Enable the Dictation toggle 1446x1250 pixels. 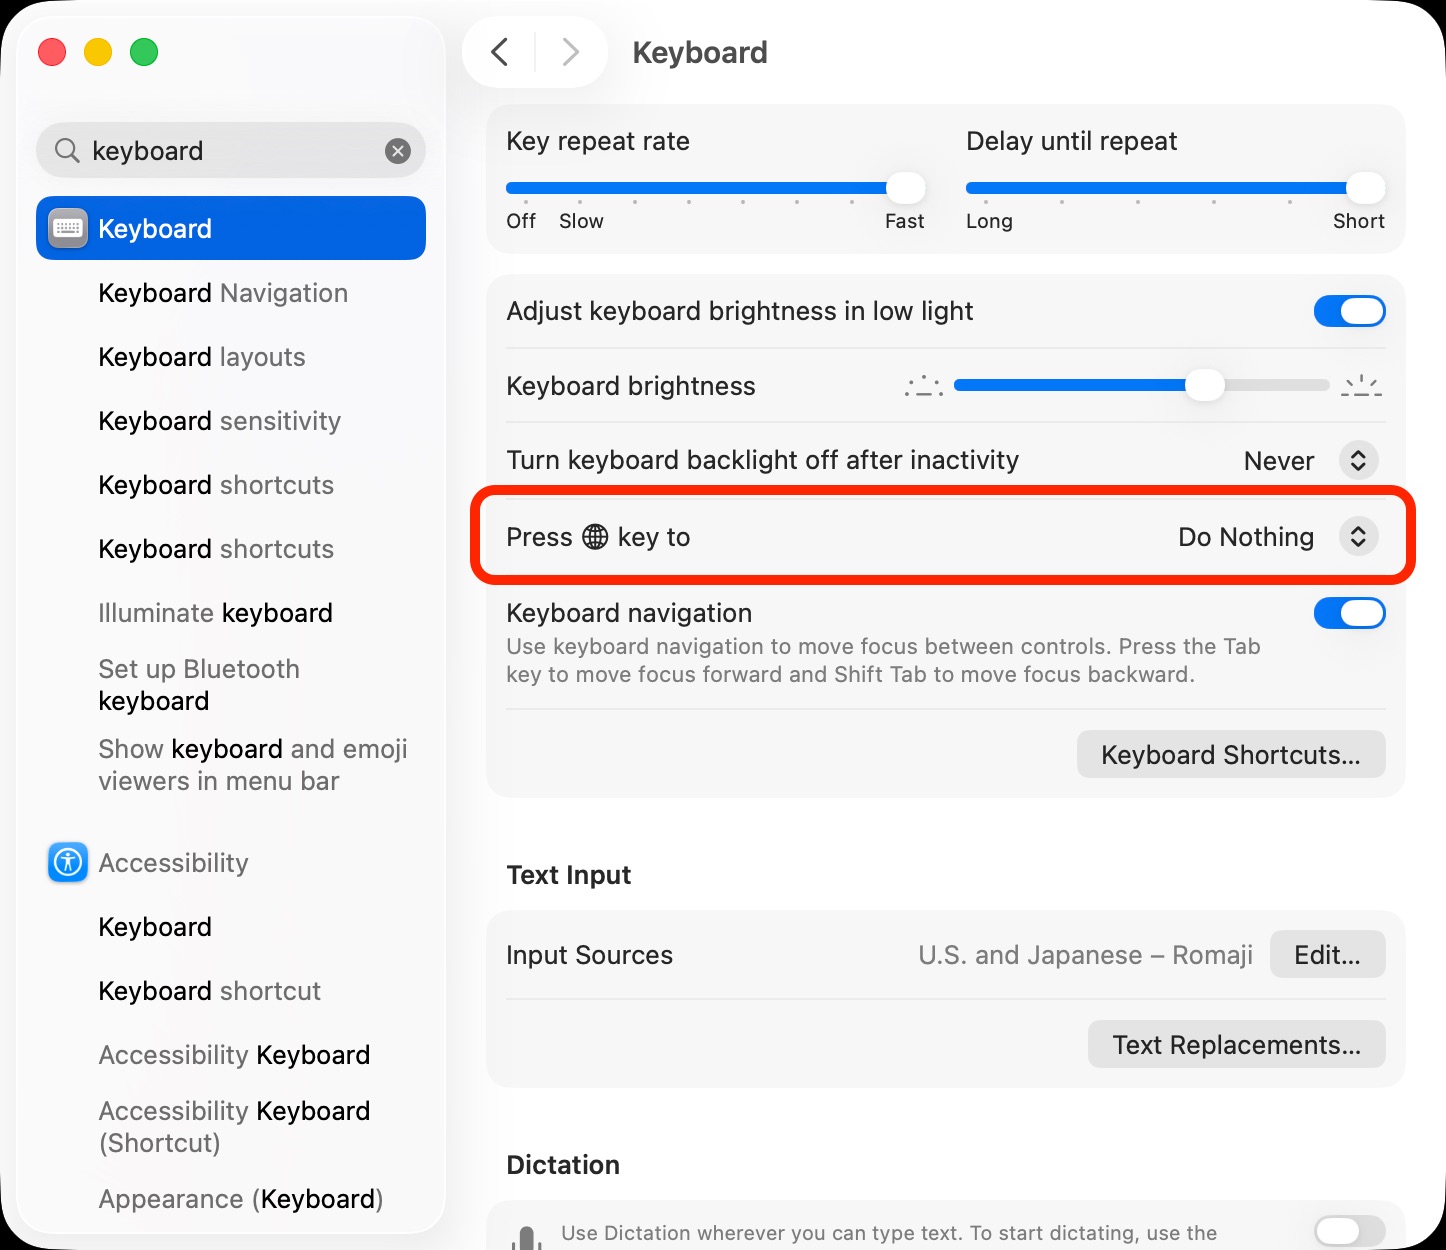coord(1349,1232)
